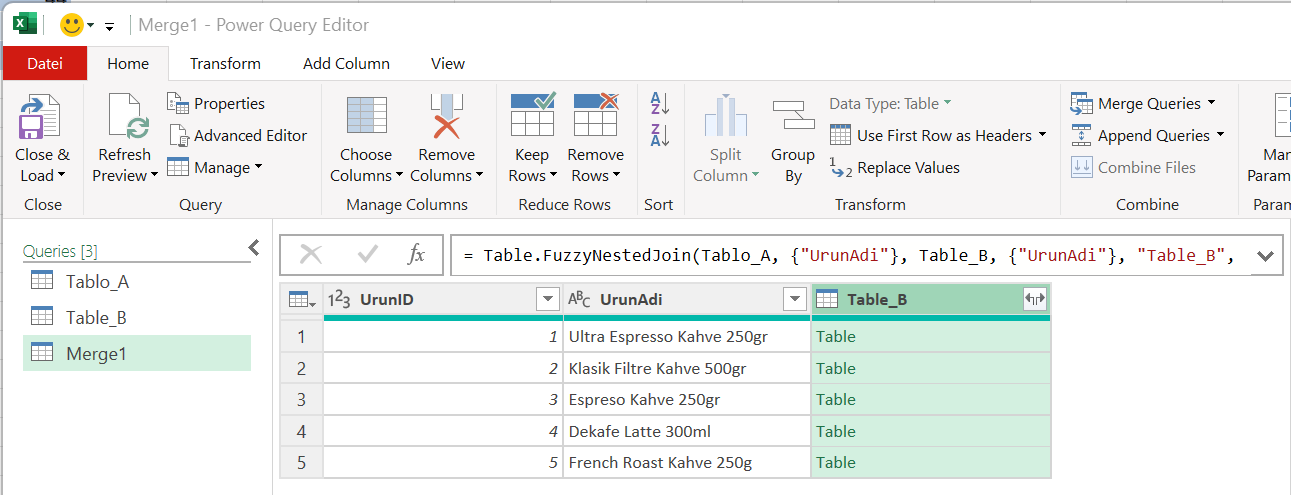Screen dimensions: 1291x495
Task: Select the Tablo_A query
Action: (97, 281)
